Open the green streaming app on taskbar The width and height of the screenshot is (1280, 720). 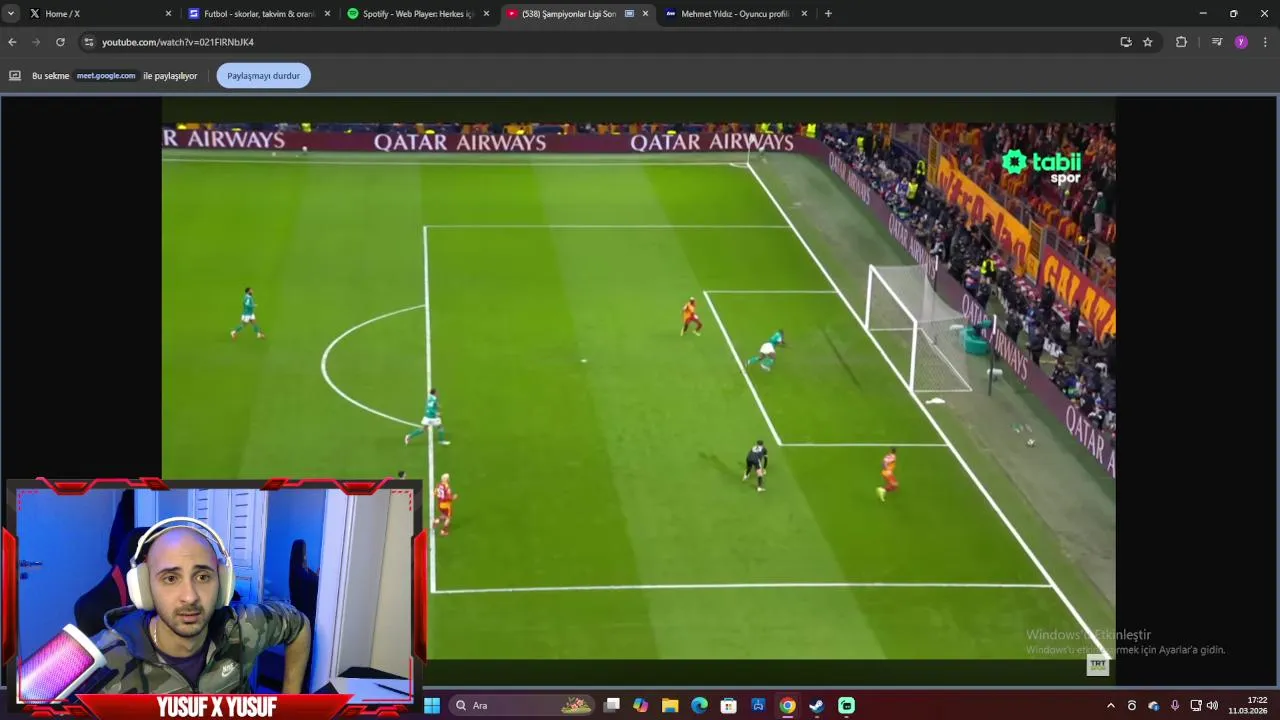click(x=846, y=705)
